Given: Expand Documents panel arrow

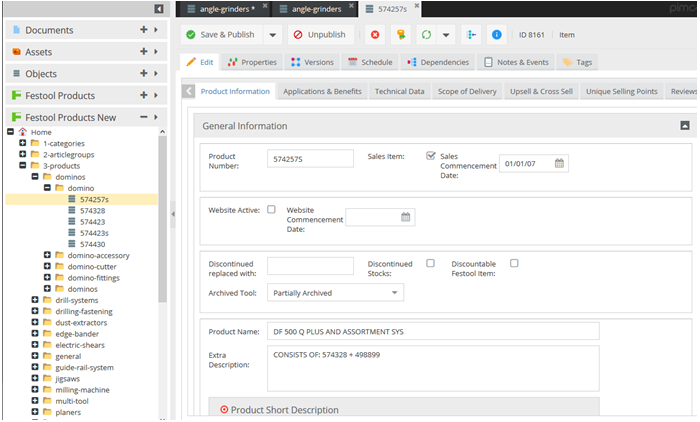Looking at the screenshot, I should 156,29.
